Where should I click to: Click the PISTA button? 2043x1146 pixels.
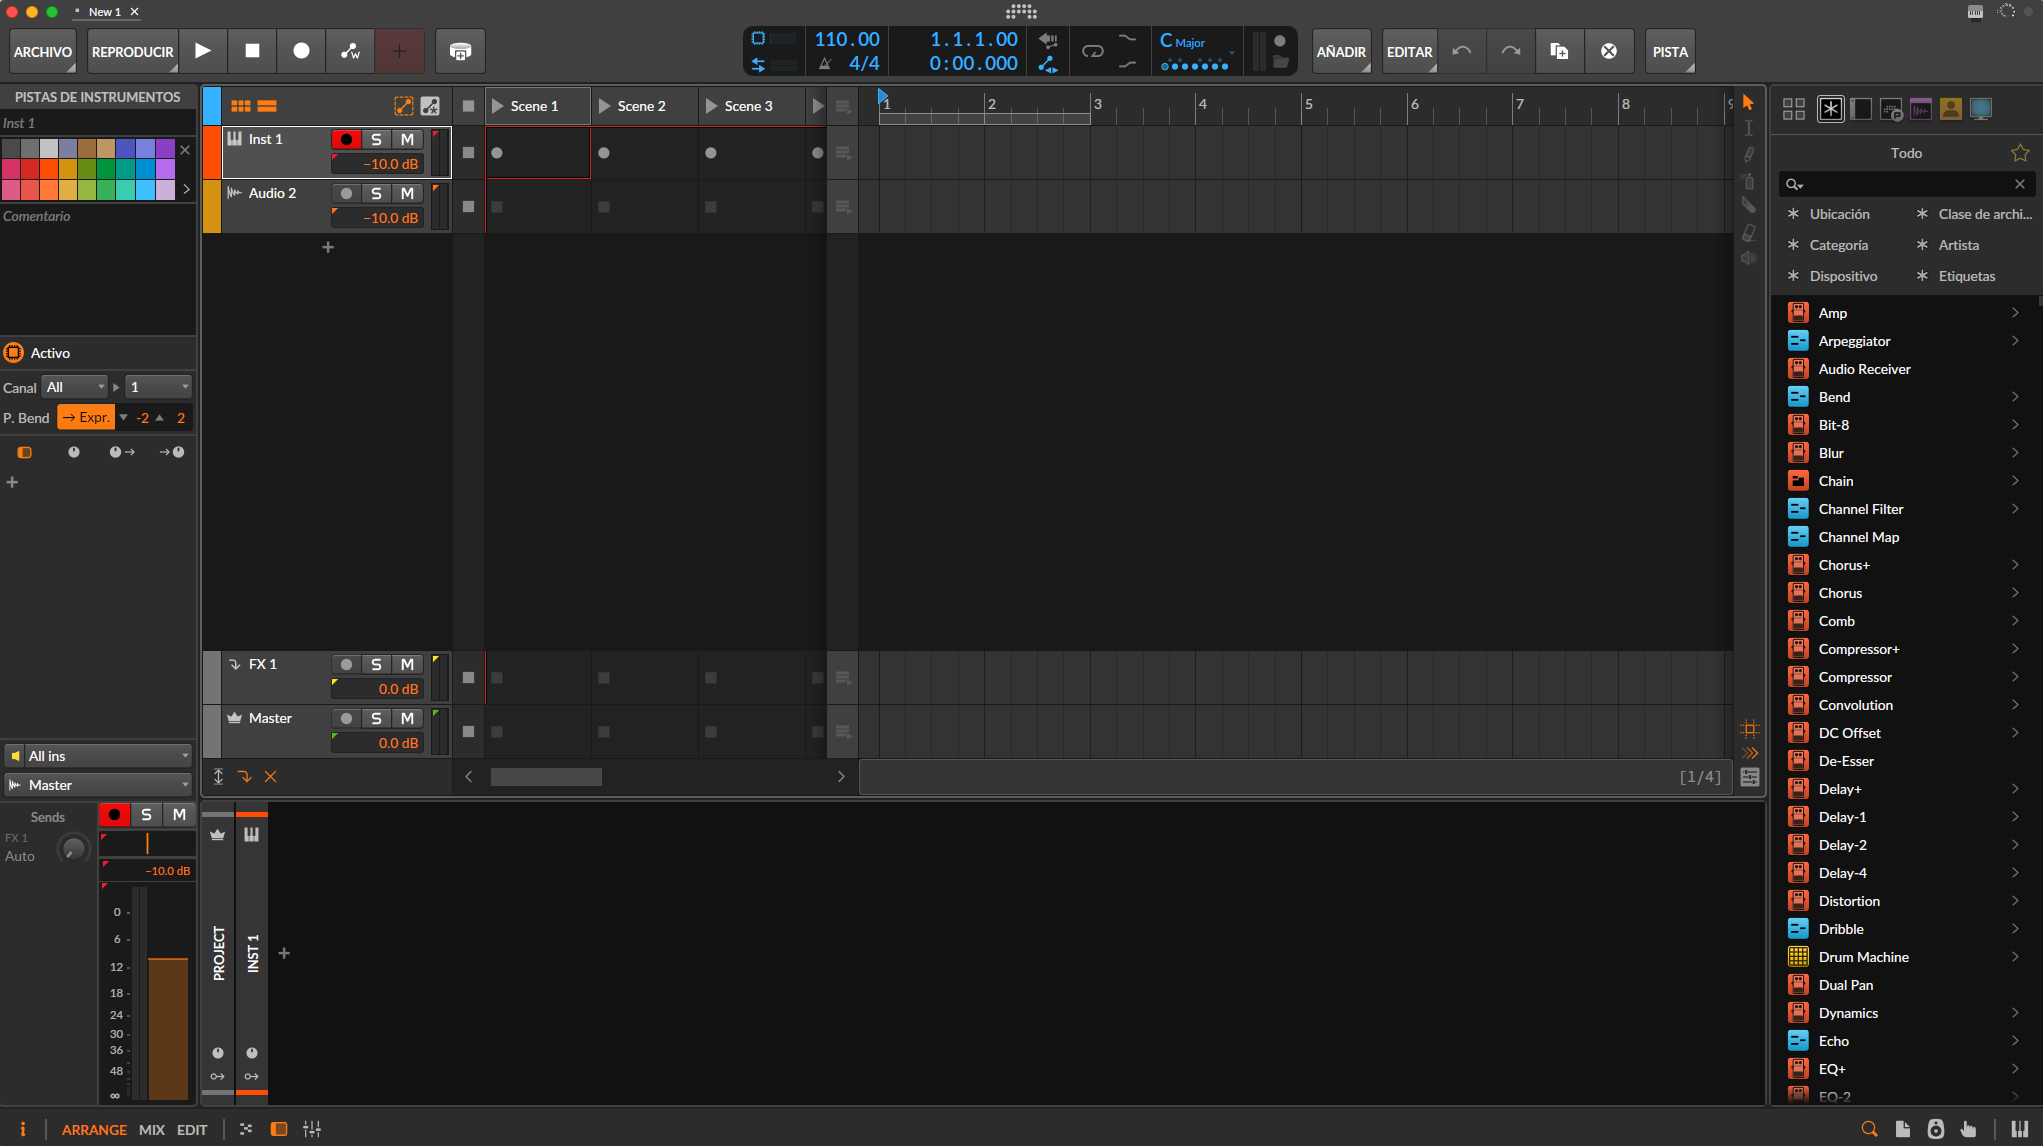point(1669,51)
